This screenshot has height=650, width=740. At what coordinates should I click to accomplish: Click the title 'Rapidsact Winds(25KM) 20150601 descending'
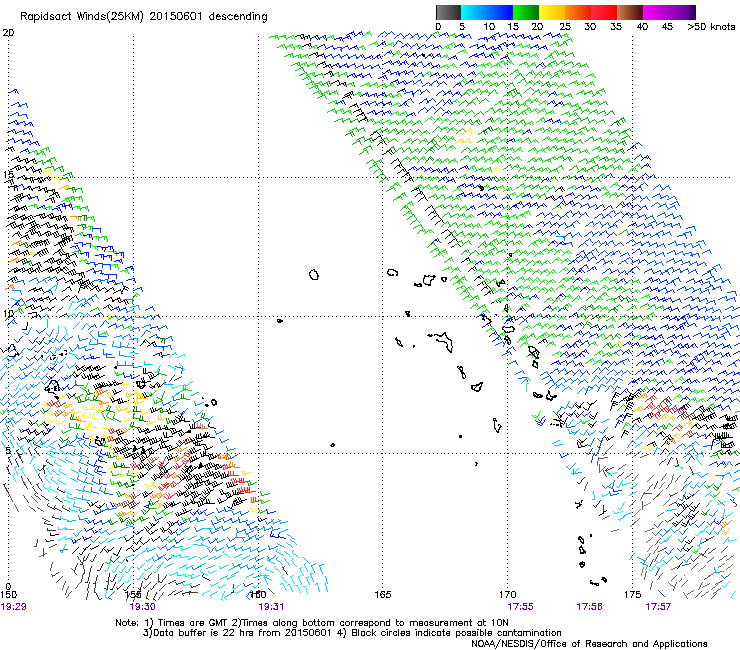(x=144, y=17)
